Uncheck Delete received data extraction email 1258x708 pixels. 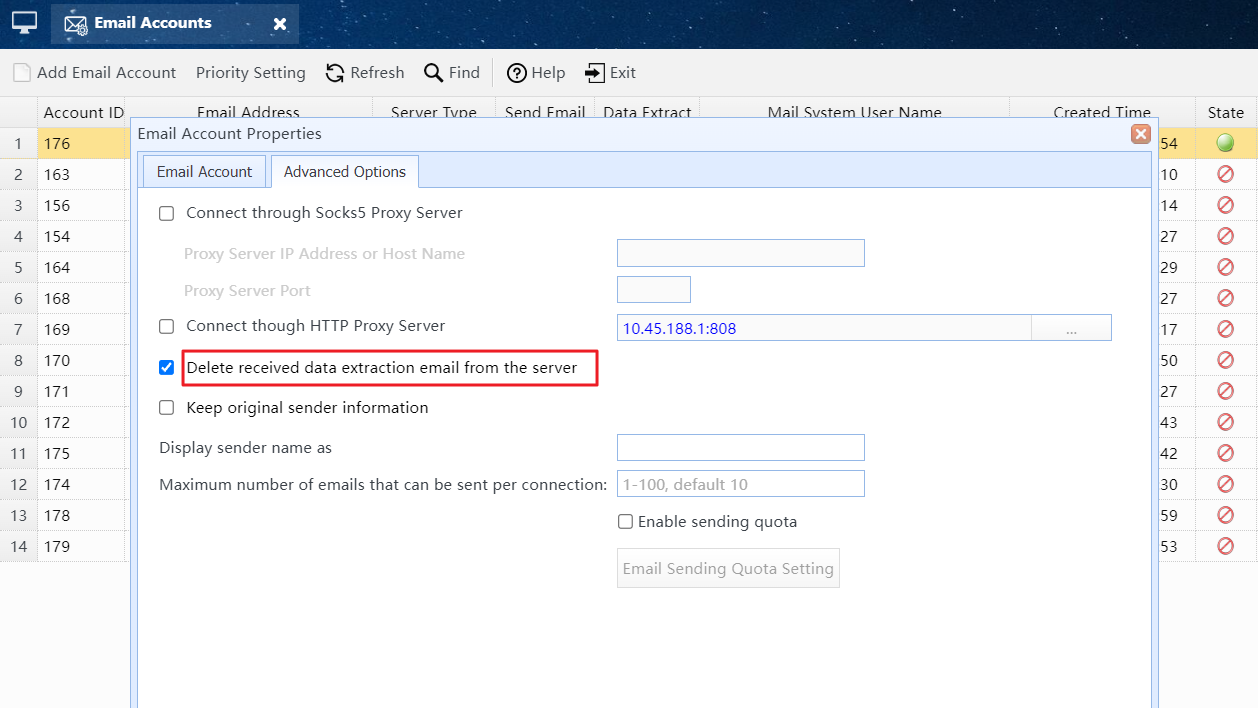[x=167, y=368]
